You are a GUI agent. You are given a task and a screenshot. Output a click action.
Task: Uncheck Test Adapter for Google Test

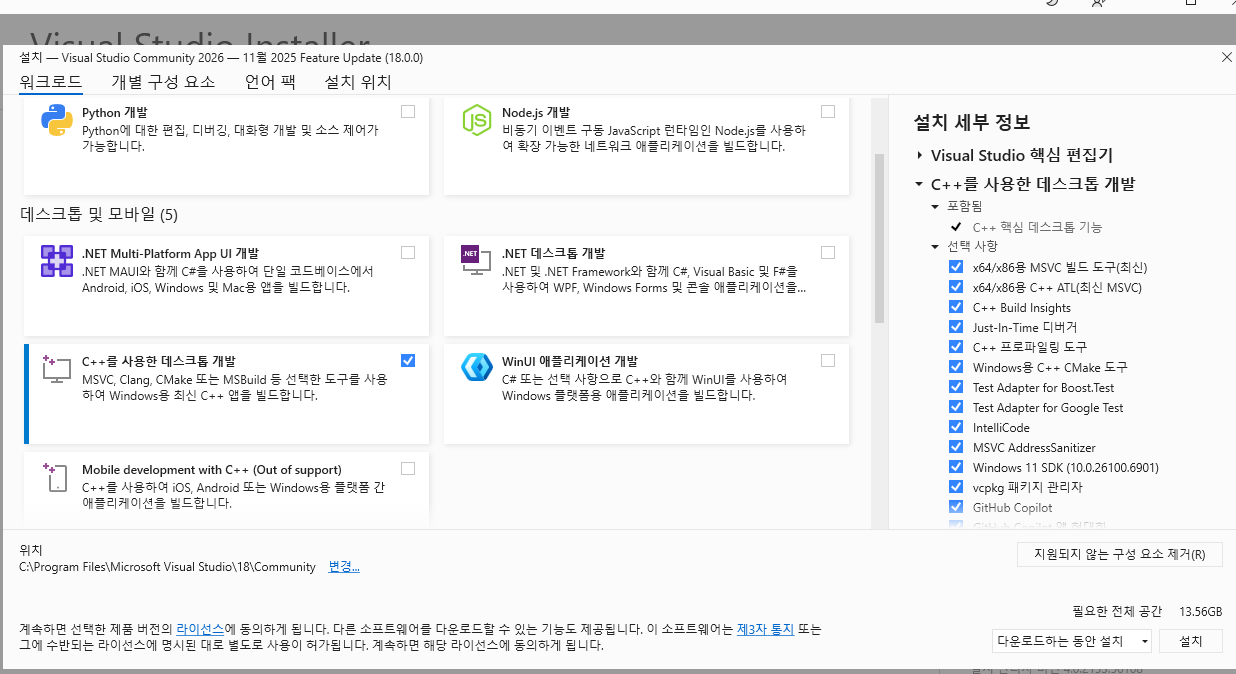click(x=956, y=407)
